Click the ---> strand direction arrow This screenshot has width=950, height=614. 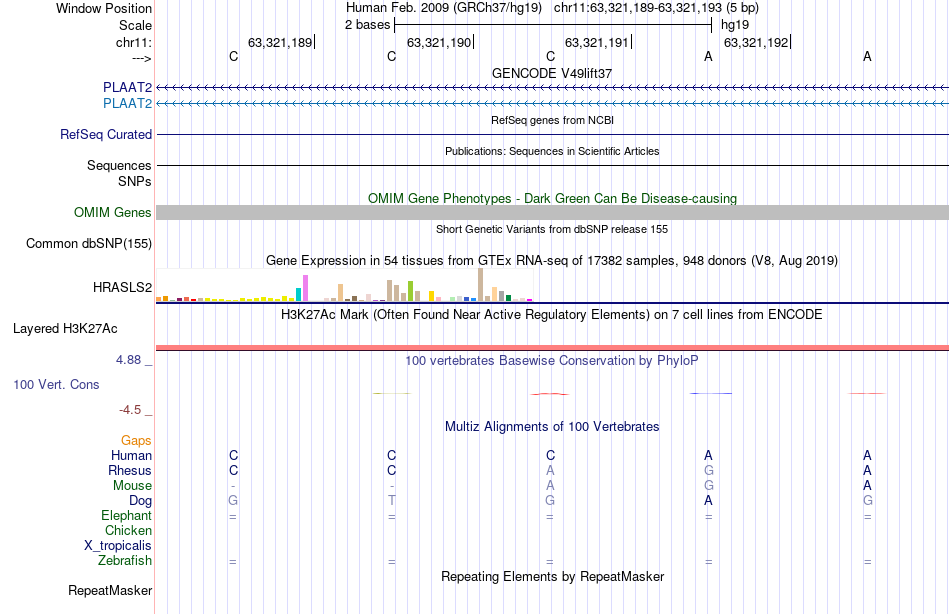[x=142, y=58]
